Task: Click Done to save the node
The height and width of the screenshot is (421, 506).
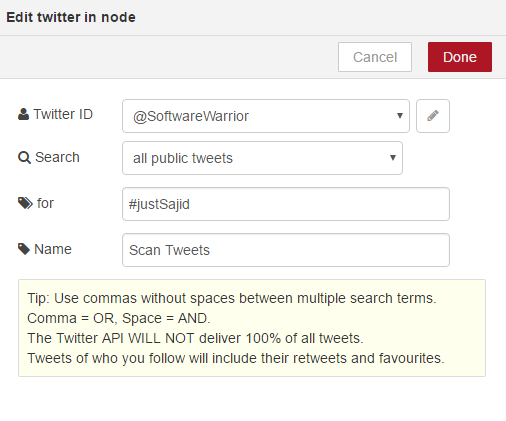Action: pos(460,57)
